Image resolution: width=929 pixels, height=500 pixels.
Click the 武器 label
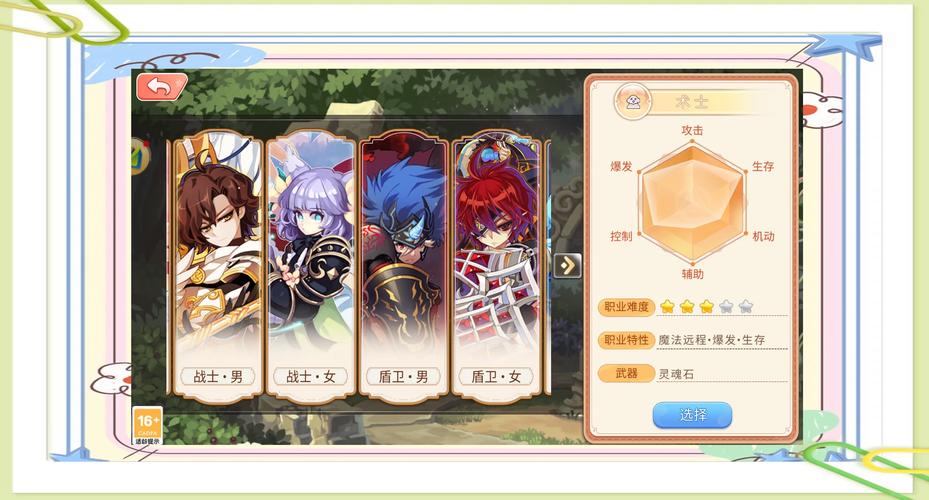click(626, 373)
